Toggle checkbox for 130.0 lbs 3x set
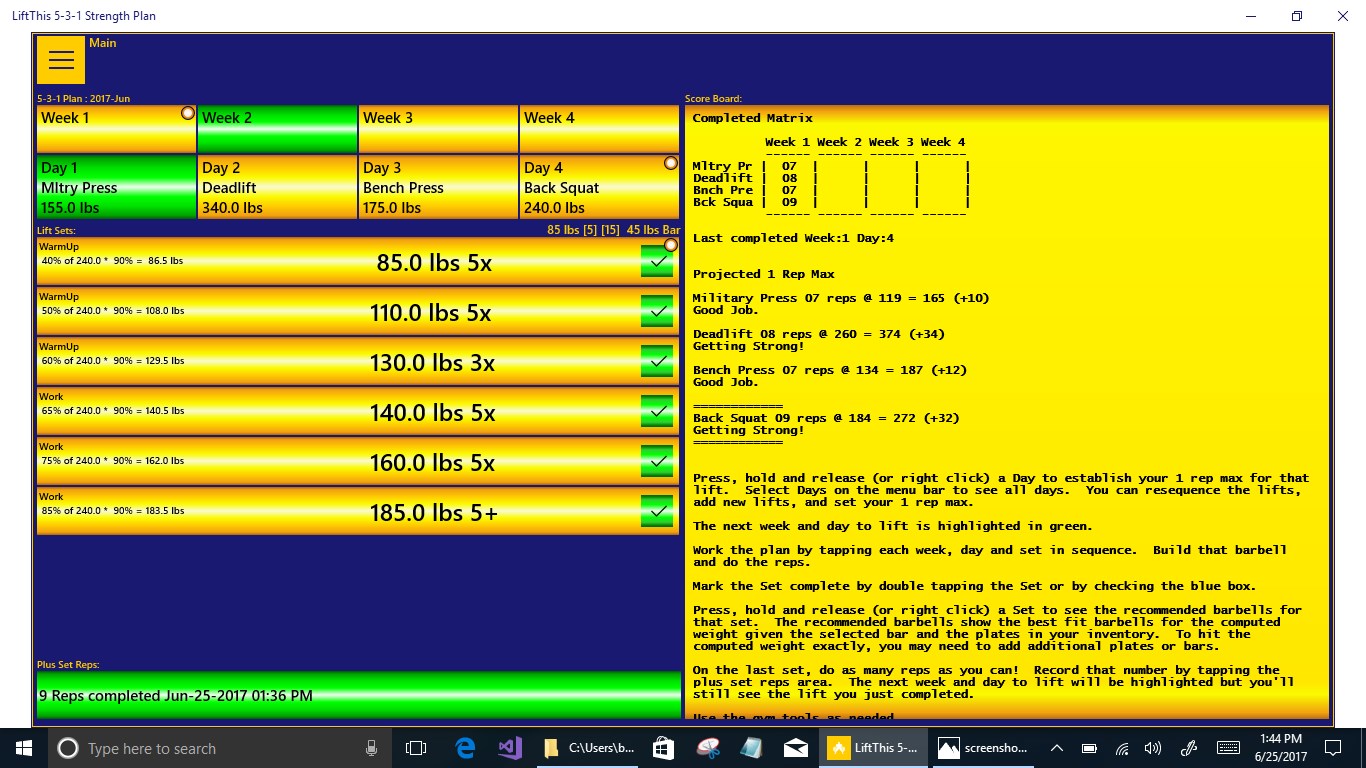Image resolution: width=1366 pixels, height=768 pixels. click(657, 362)
